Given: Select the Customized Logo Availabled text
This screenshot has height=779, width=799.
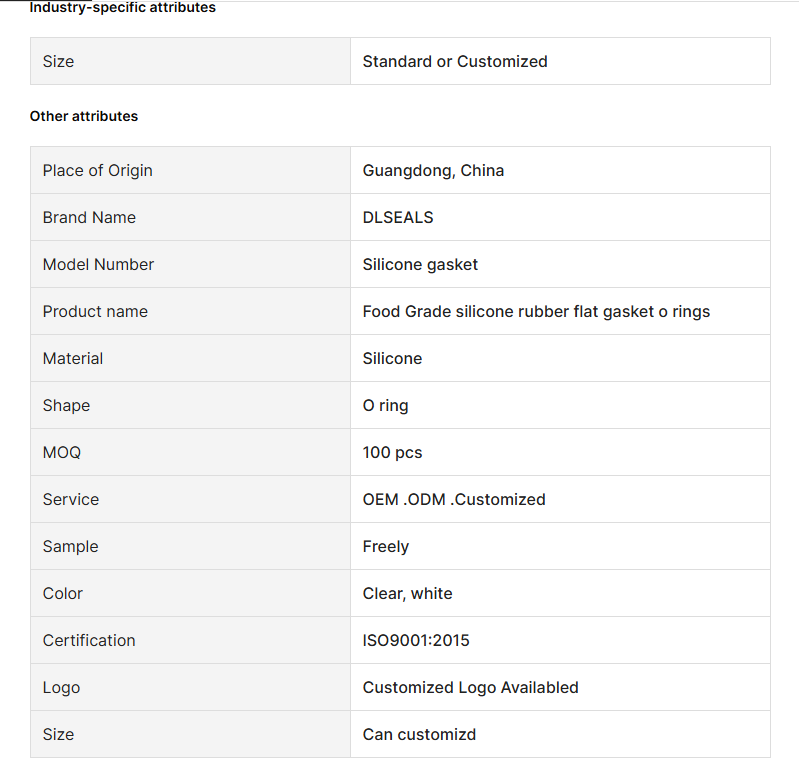Looking at the screenshot, I should (470, 687).
